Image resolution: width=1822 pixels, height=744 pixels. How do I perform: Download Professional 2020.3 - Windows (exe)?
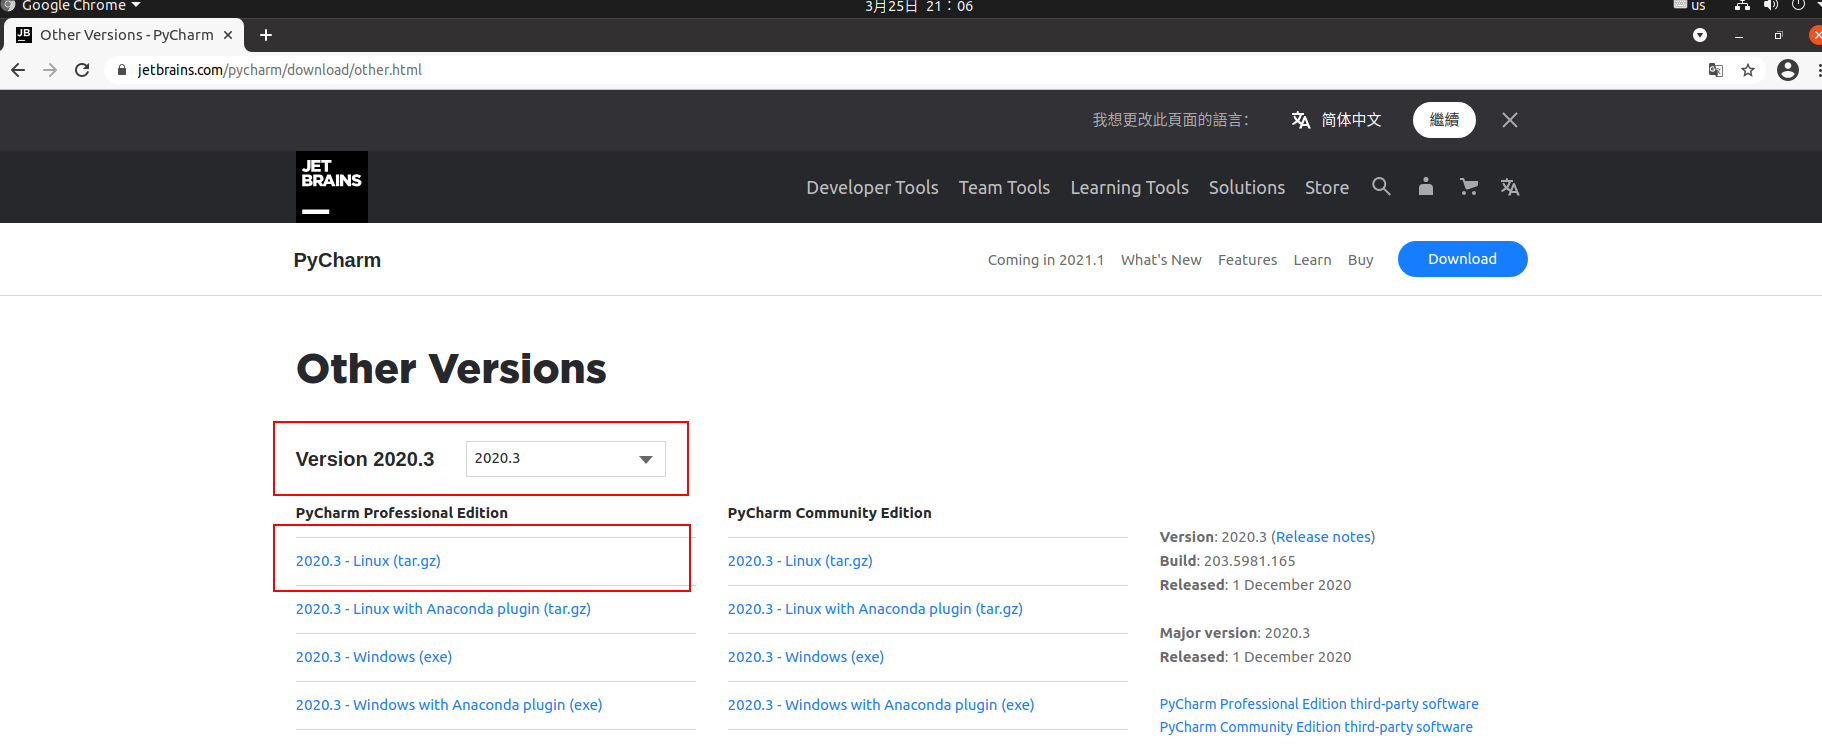(374, 657)
